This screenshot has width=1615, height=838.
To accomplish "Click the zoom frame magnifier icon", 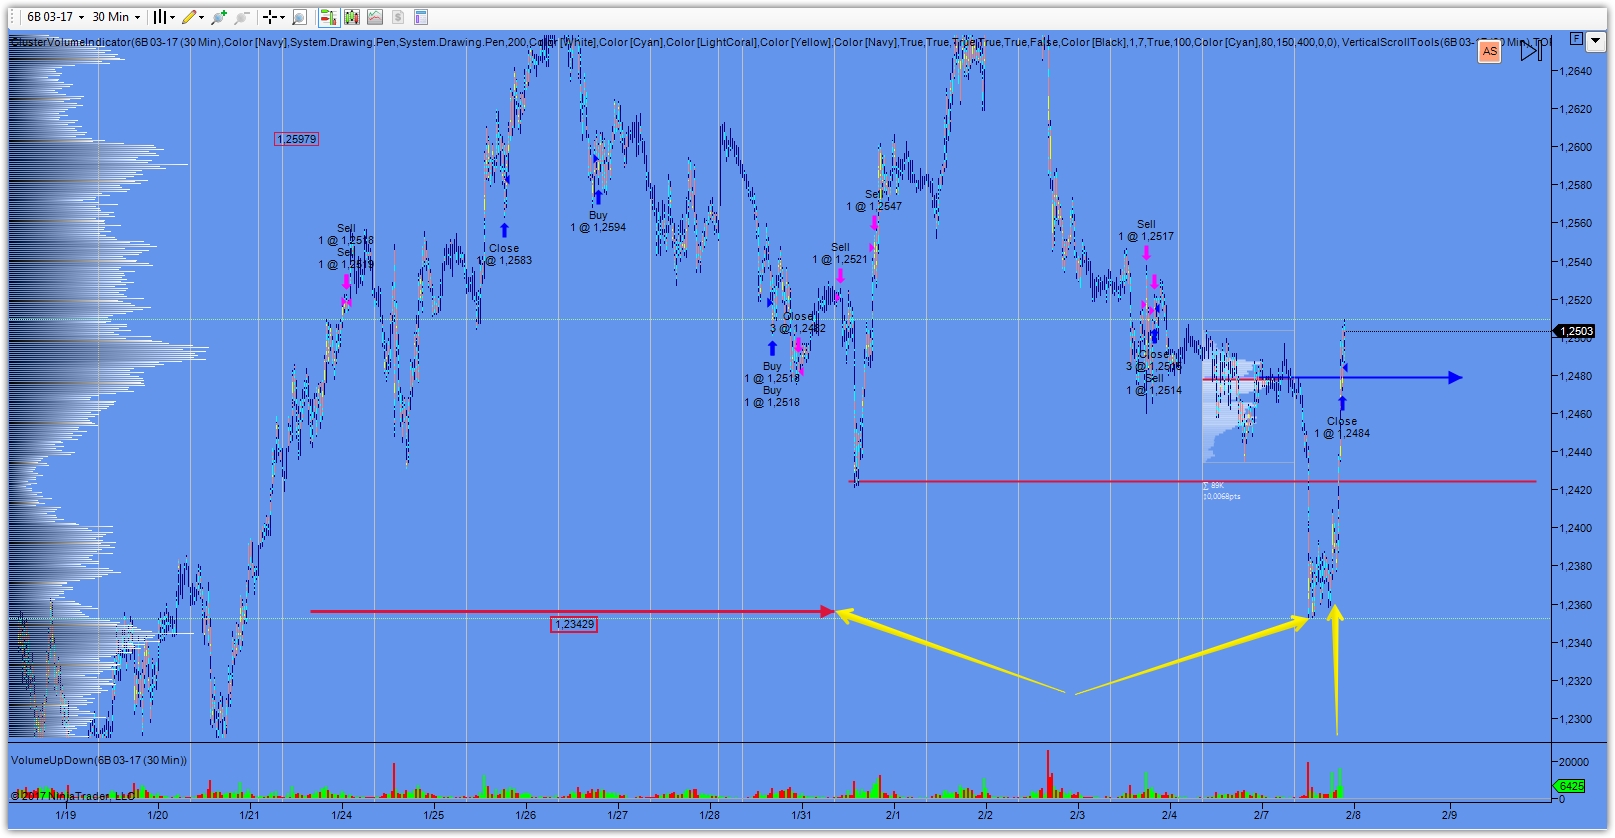I will [x=299, y=17].
